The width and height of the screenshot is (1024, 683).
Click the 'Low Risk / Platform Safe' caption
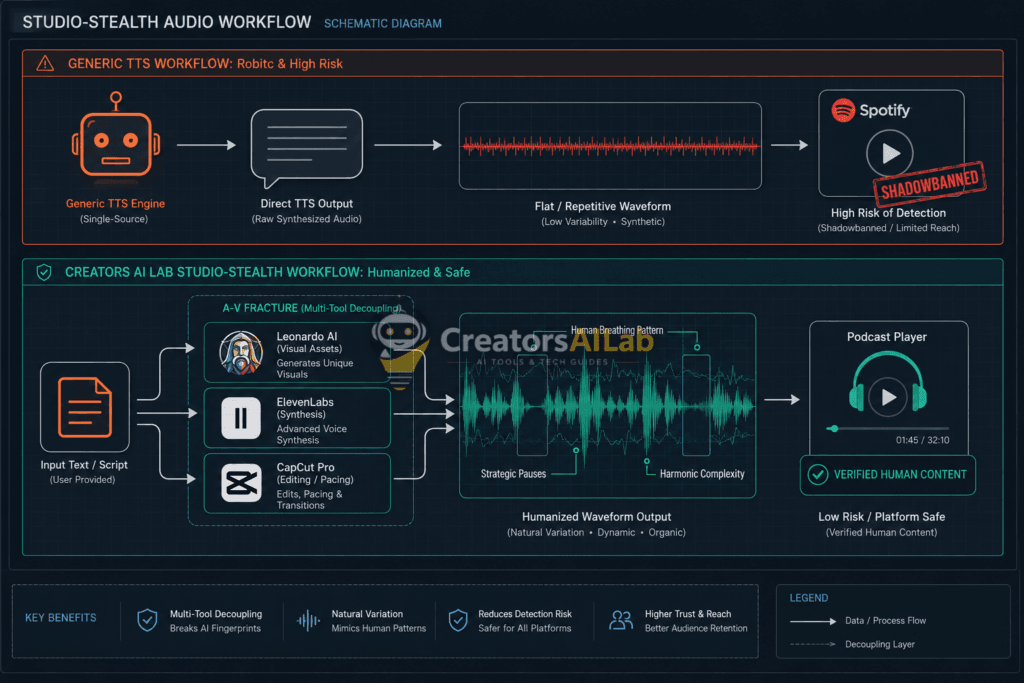click(x=882, y=517)
